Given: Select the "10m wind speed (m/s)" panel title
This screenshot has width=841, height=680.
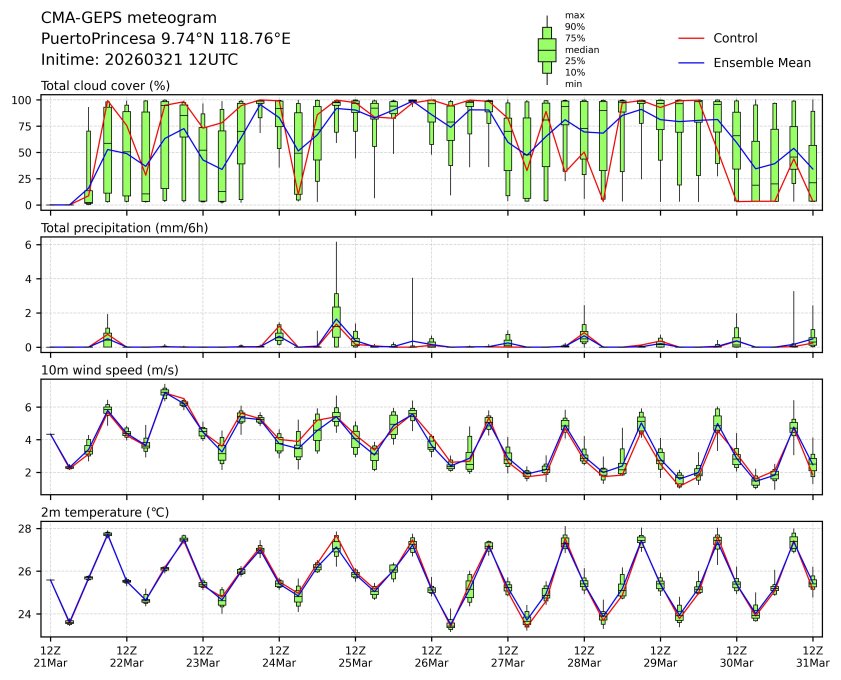Looking at the screenshot, I should (x=106, y=370).
